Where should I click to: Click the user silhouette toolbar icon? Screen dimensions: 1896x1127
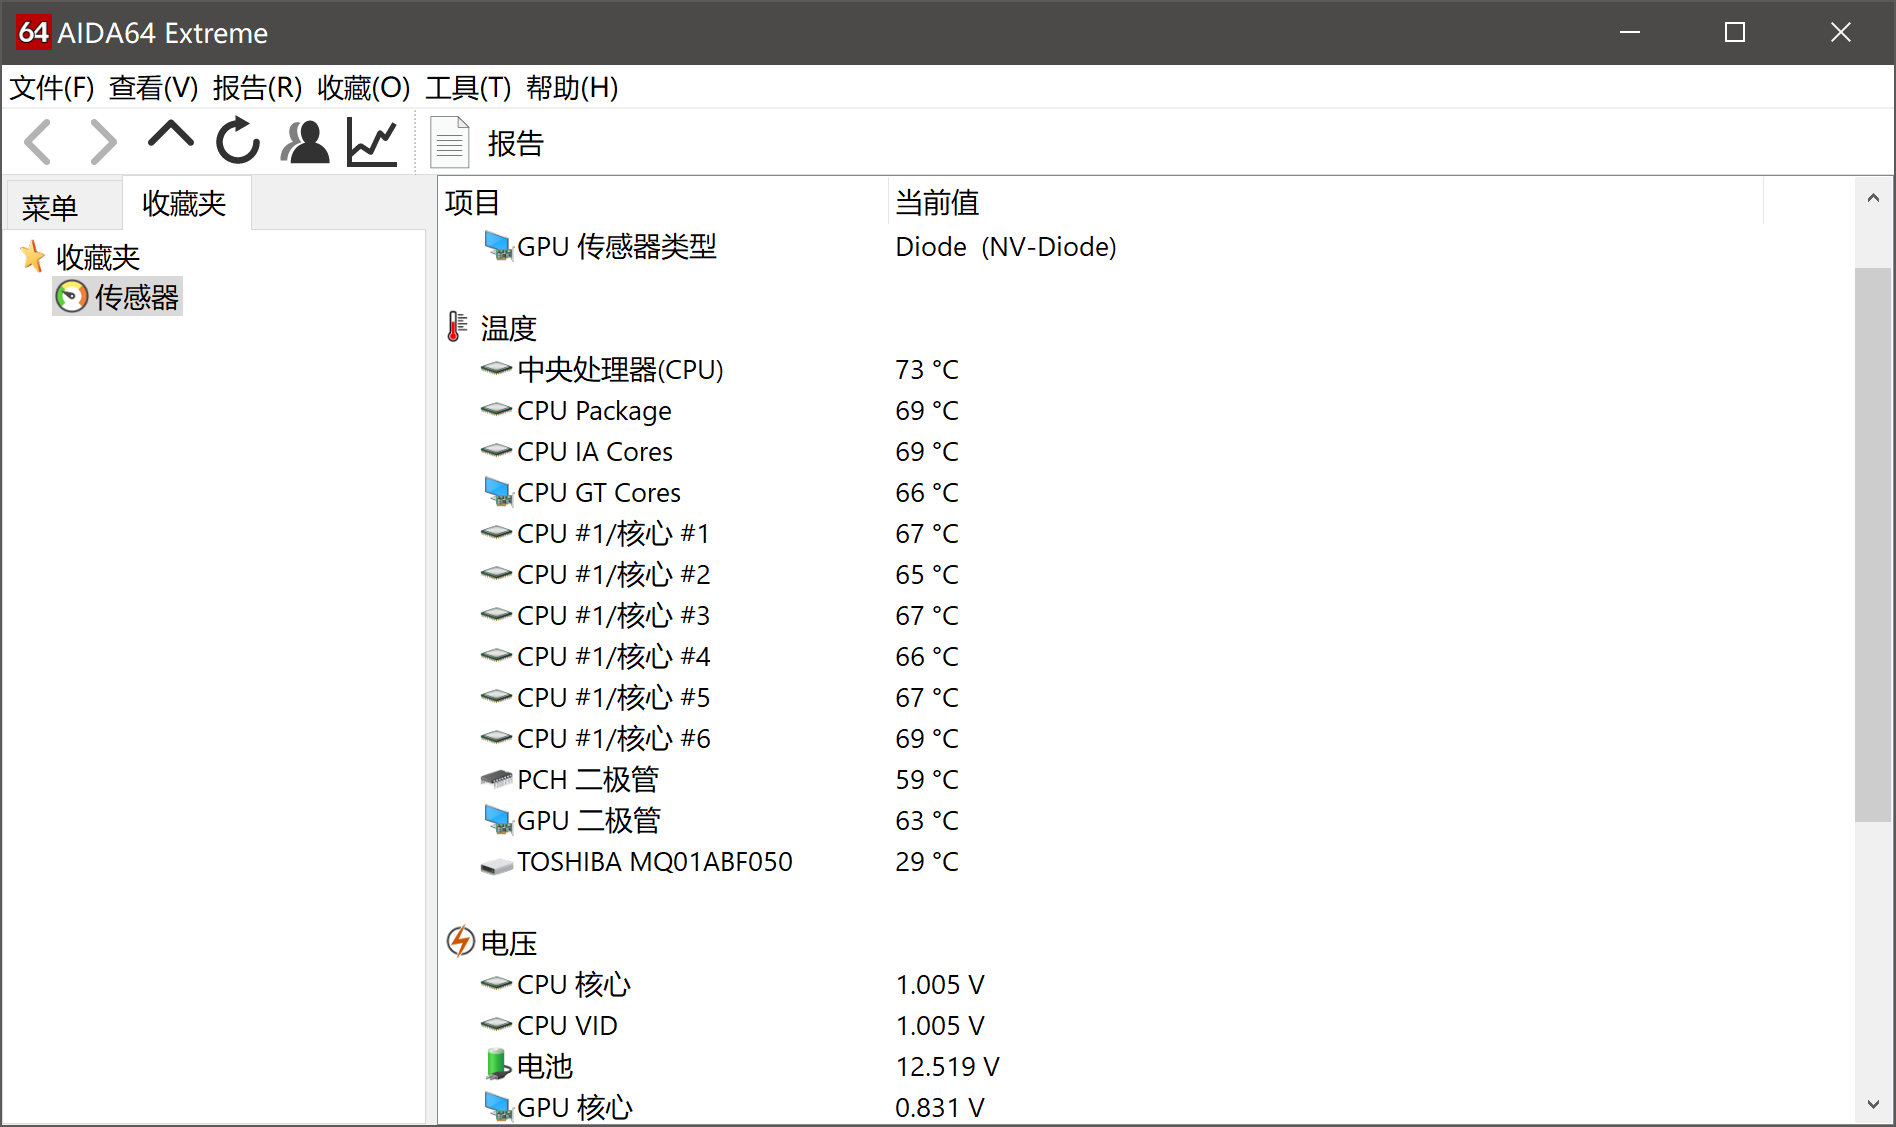pyautogui.click(x=305, y=142)
